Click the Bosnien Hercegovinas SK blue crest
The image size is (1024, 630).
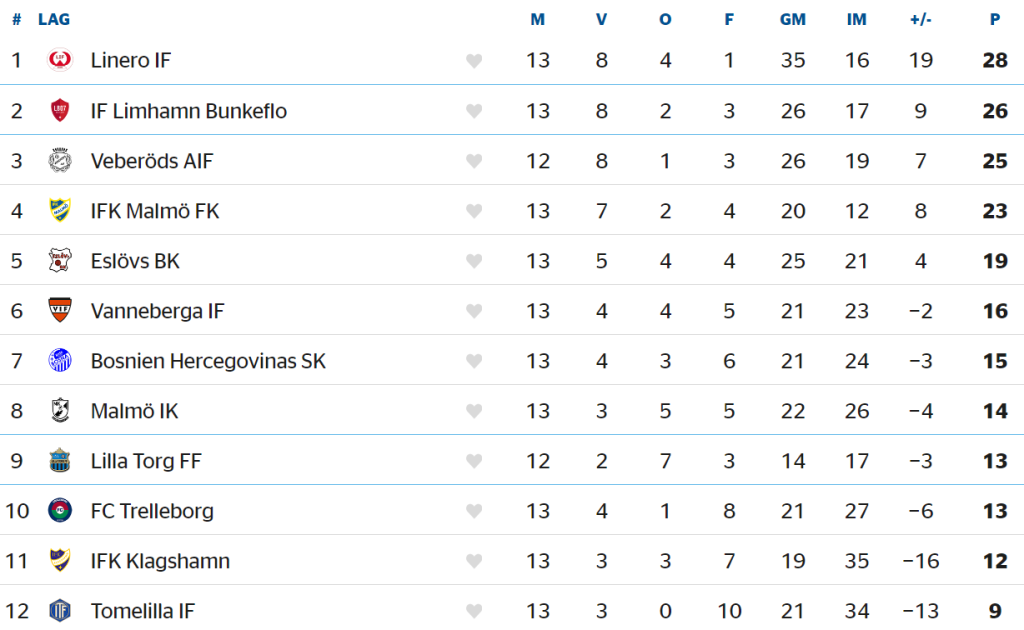[x=60, y=360]
